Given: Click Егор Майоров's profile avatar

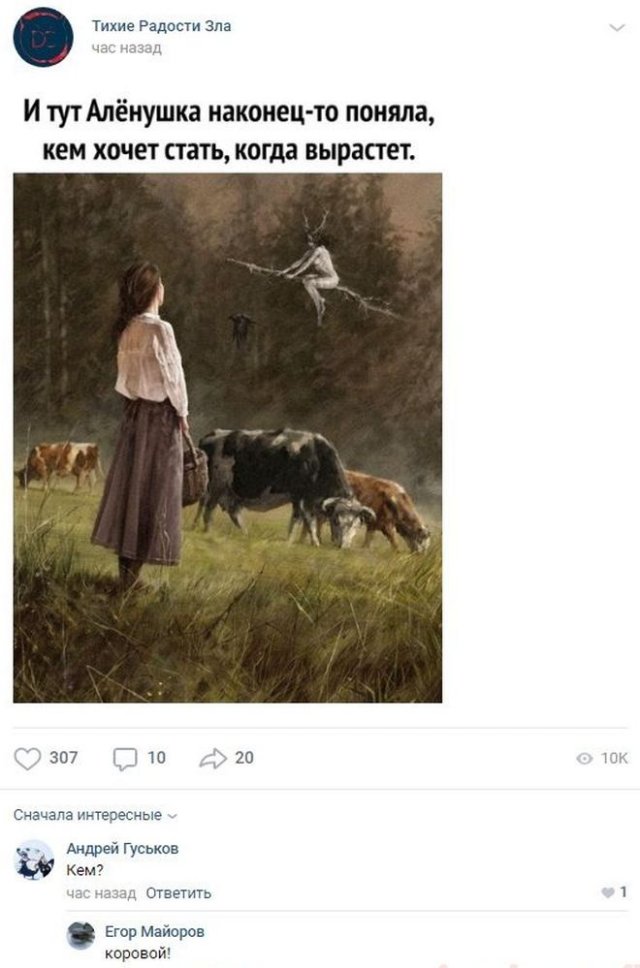Looking at the screenshot, I should [81, 934].
